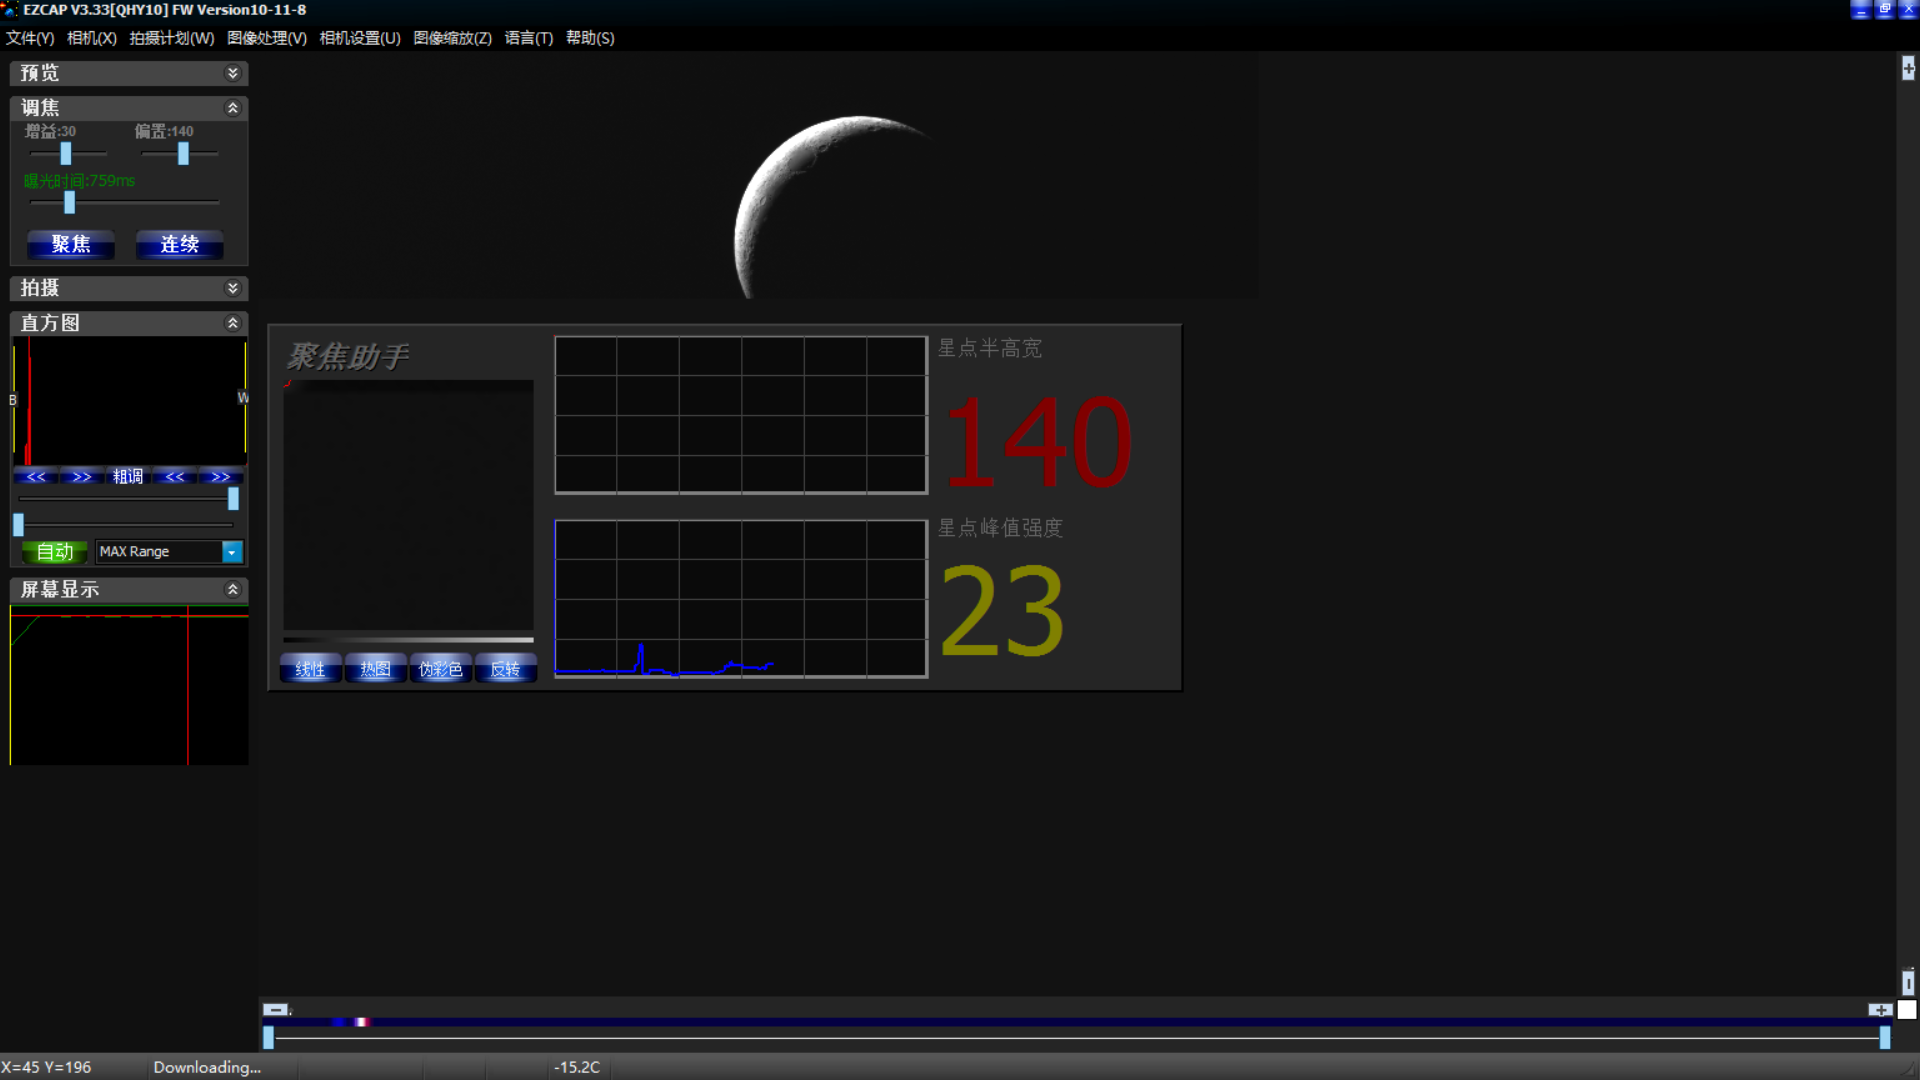Click the 聚焦 focus button
This screenshot has width=1920, height=1080.
[x=71, y=244]
